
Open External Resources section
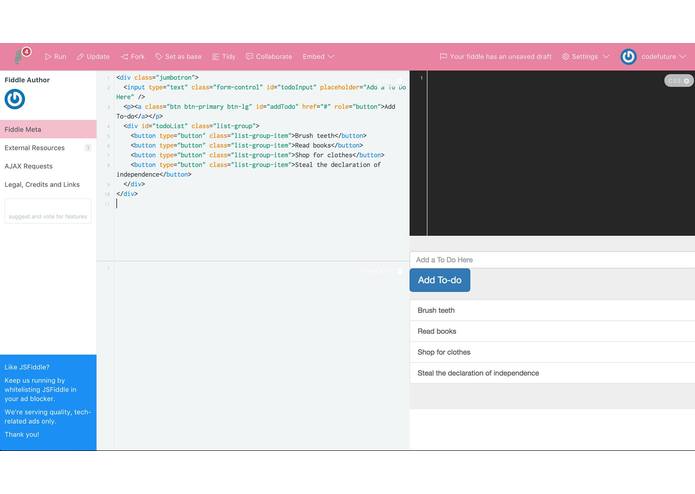[48, 148]
